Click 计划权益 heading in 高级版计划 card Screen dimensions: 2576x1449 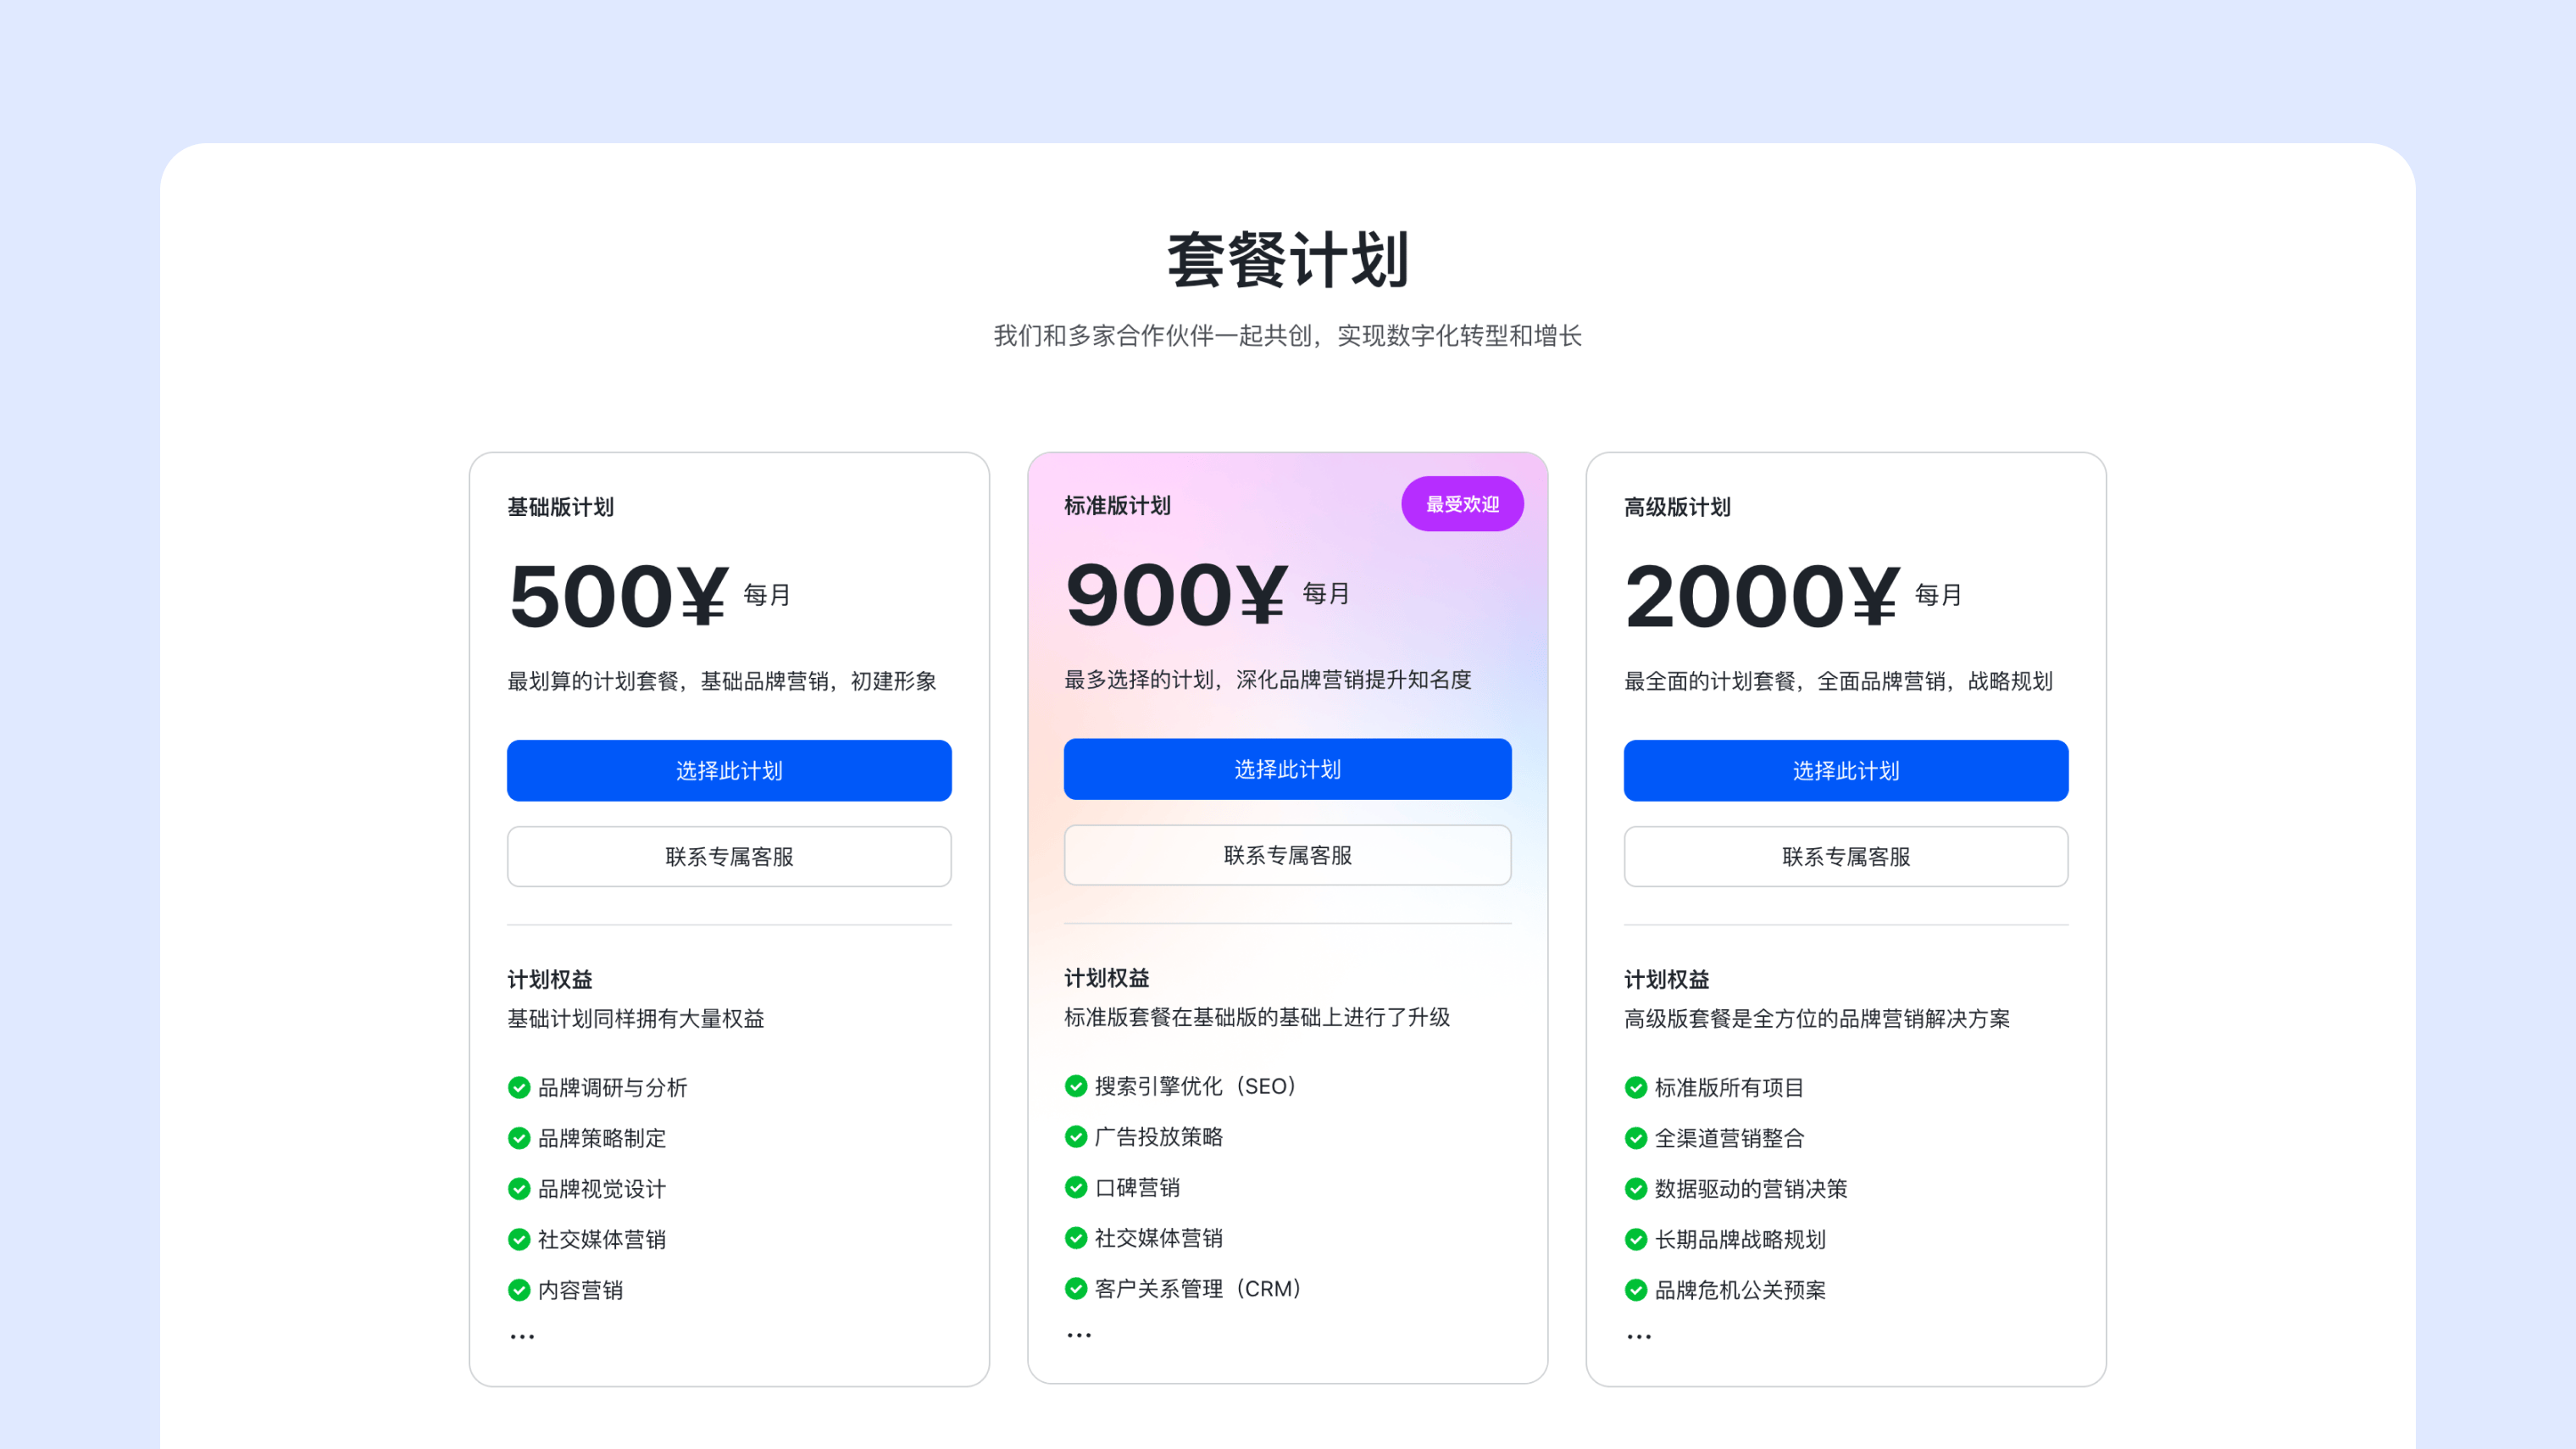(1667, 979)
